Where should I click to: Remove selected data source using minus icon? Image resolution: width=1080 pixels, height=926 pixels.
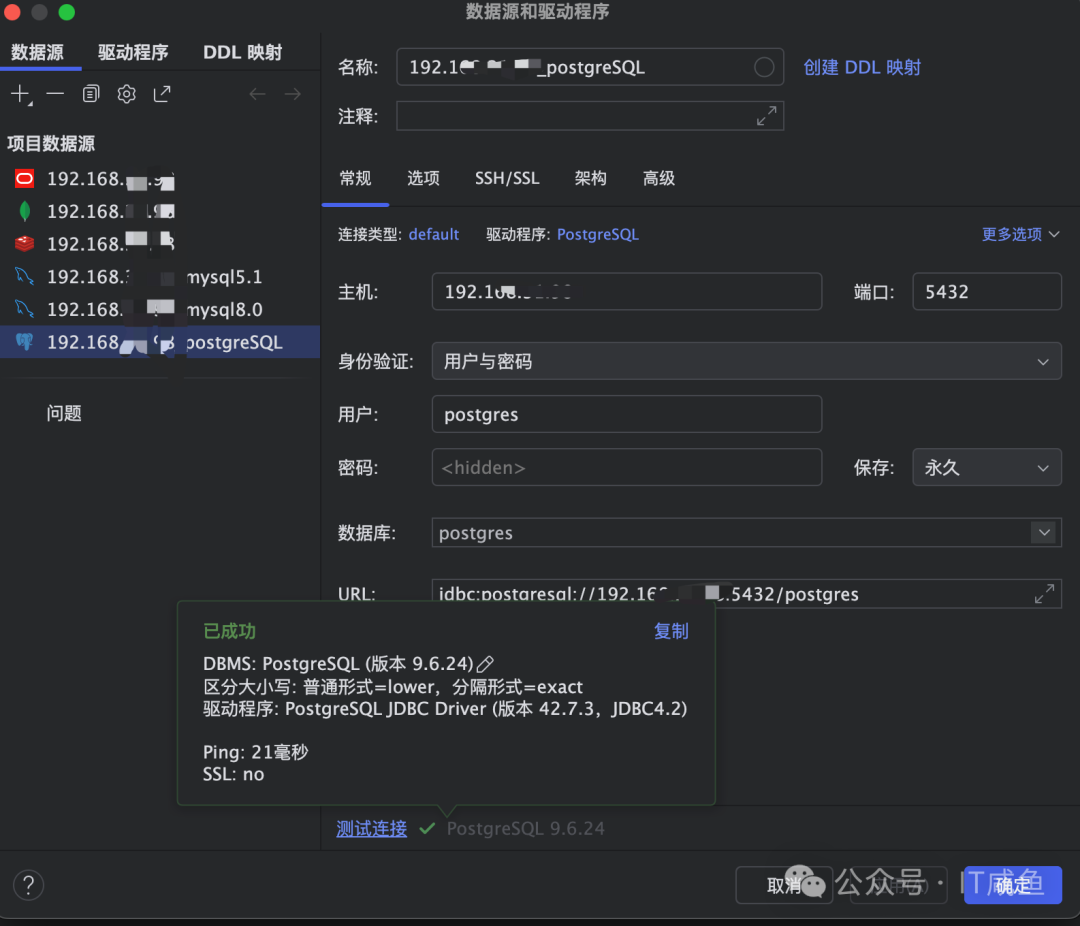(56, 93)
